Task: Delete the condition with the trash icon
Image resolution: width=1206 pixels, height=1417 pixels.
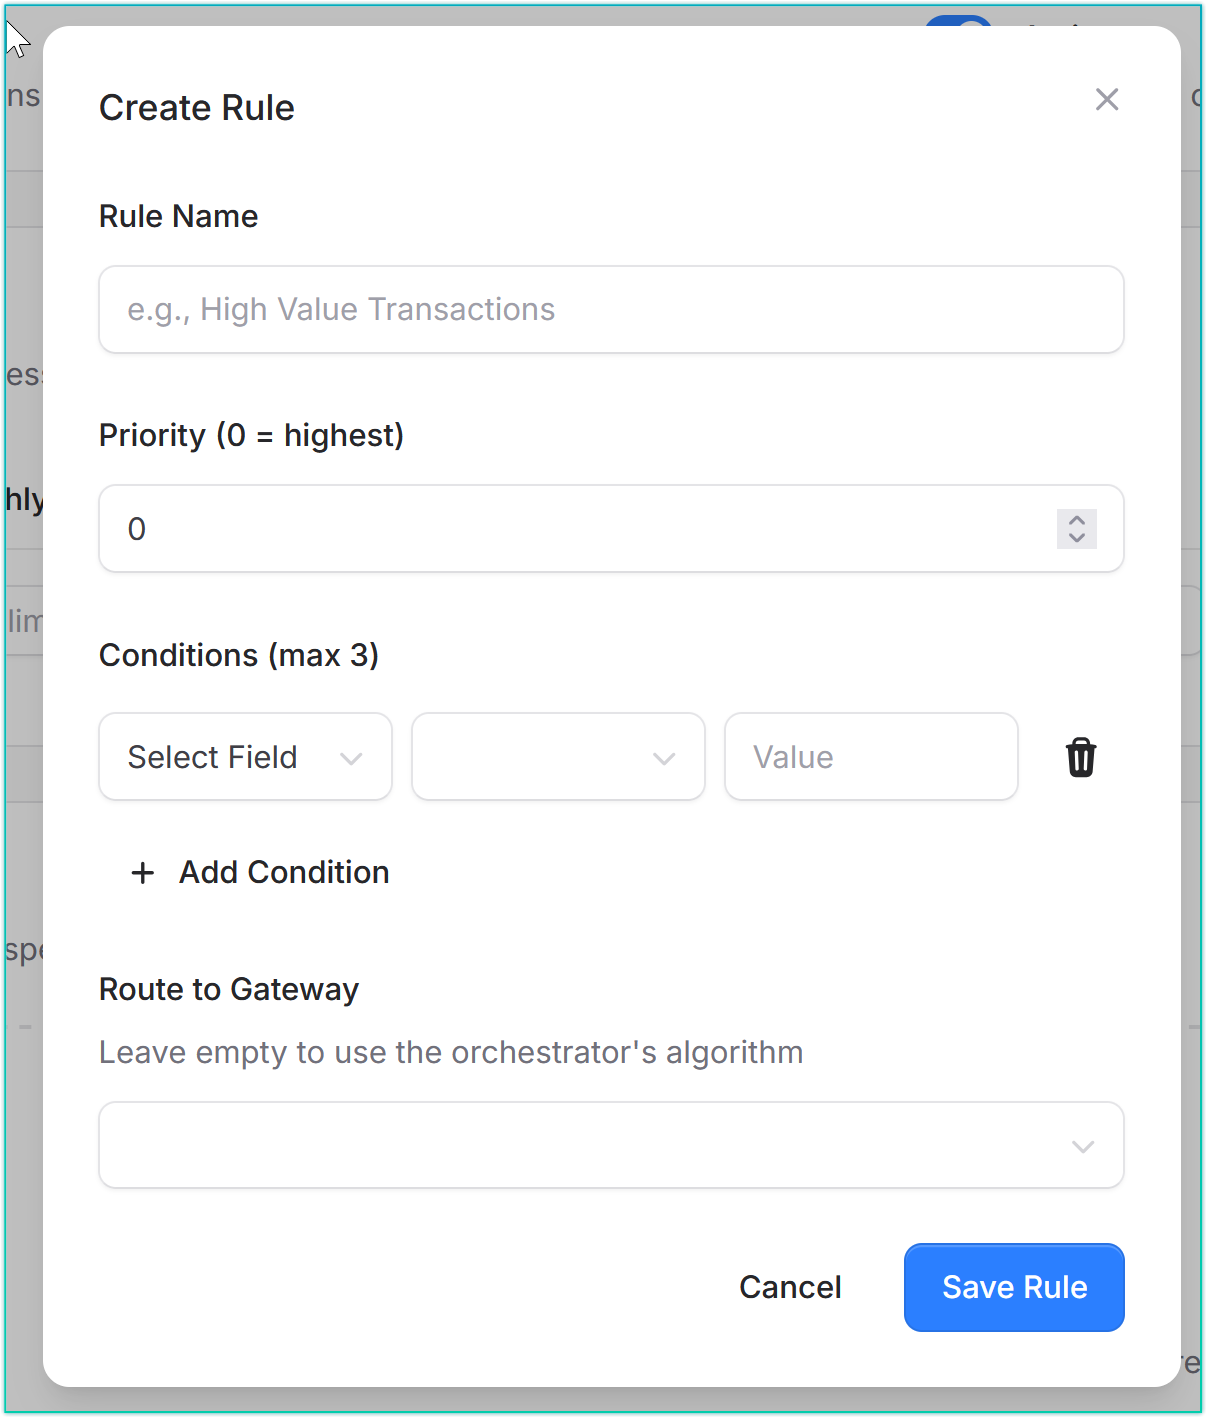Action: click(1081, 757)
